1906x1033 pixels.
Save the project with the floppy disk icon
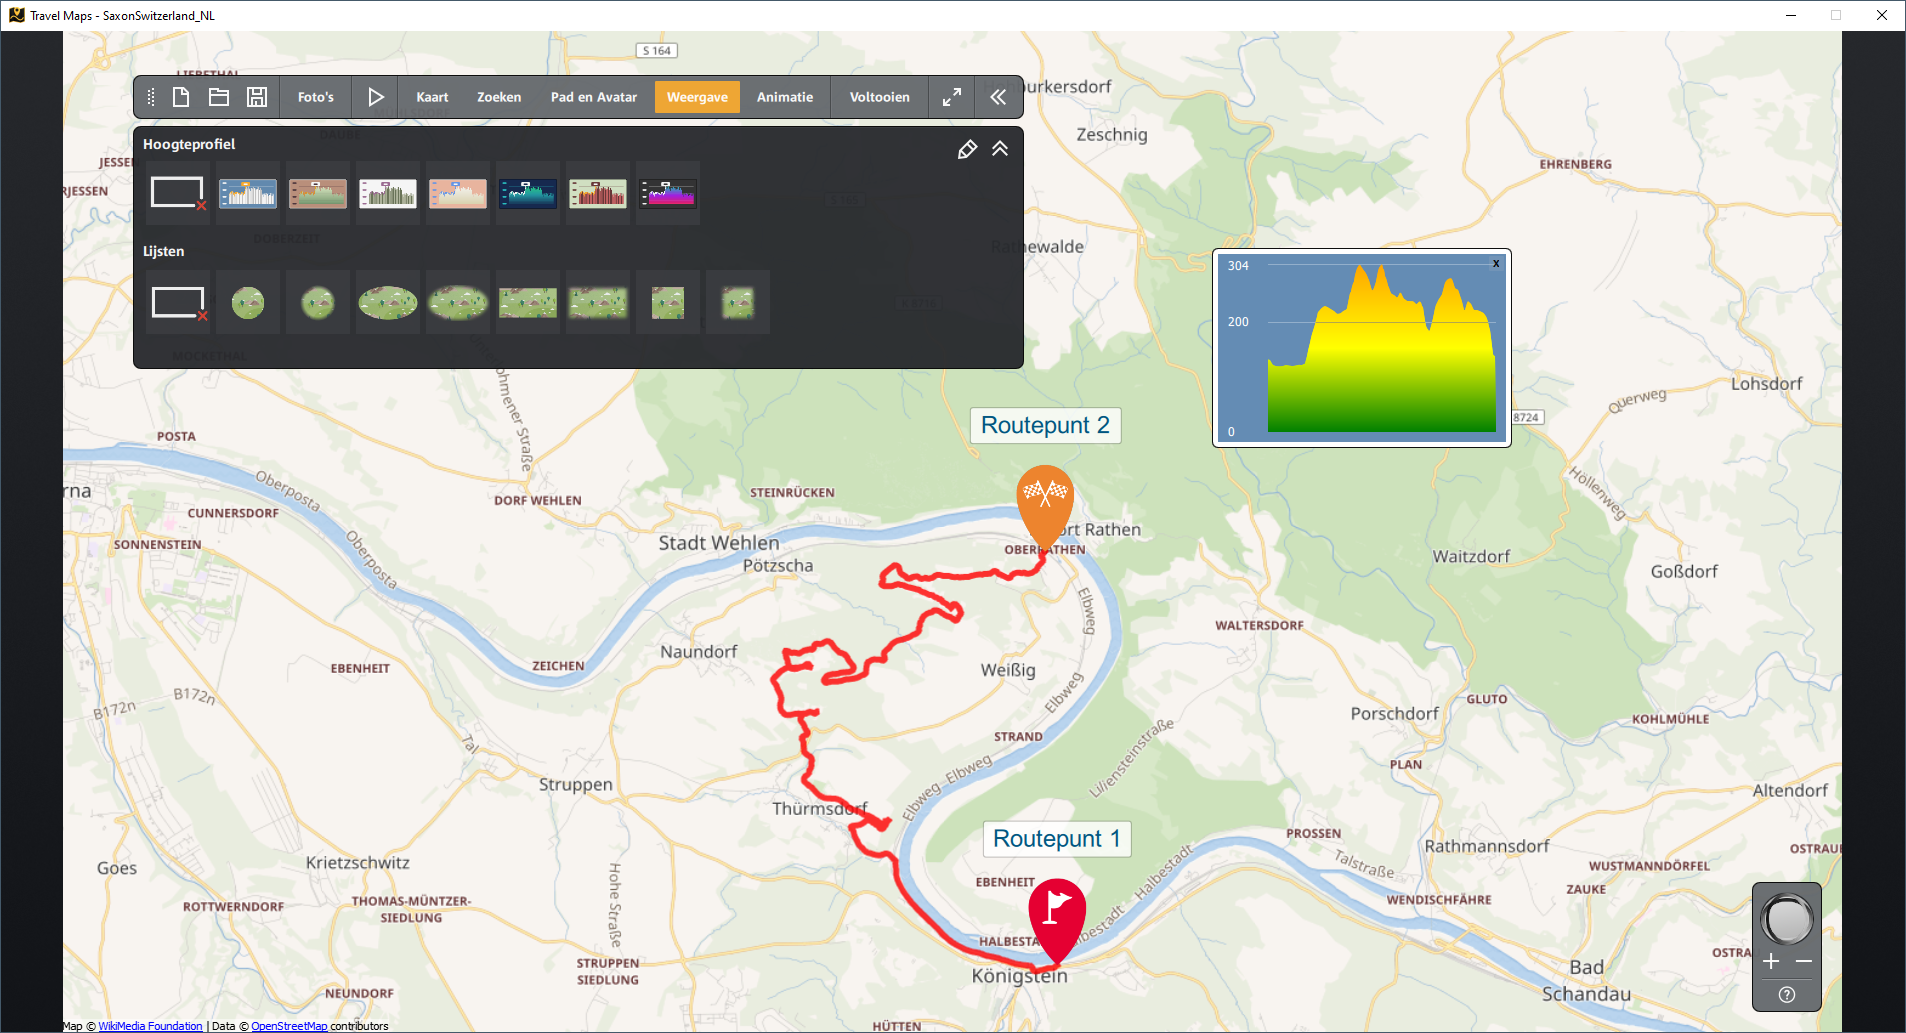(x=257, y=97)
